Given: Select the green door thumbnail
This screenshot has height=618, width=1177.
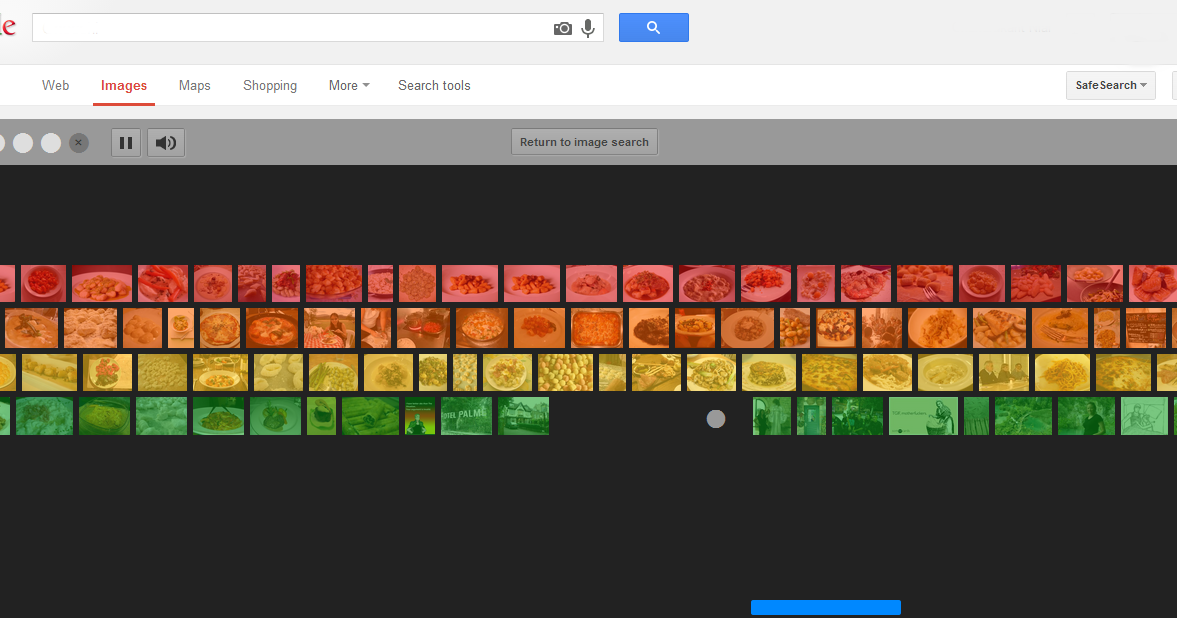Looking at the screenshot, I should click(811, 416).
